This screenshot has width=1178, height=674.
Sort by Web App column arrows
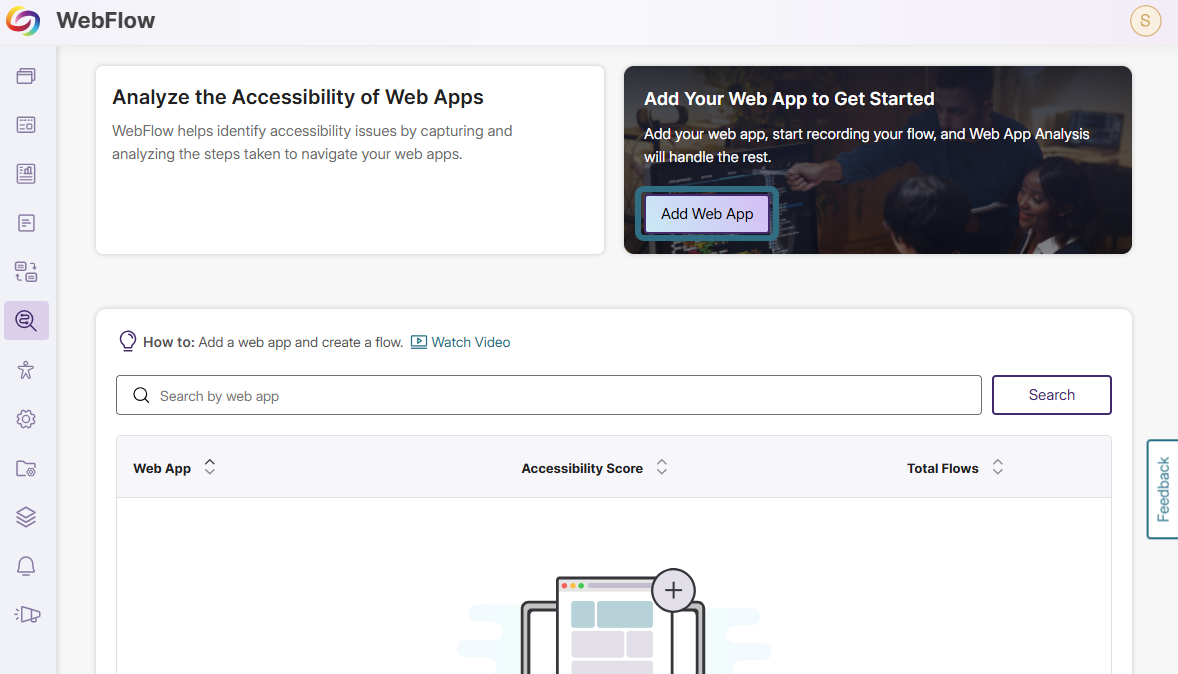[210, 467]
